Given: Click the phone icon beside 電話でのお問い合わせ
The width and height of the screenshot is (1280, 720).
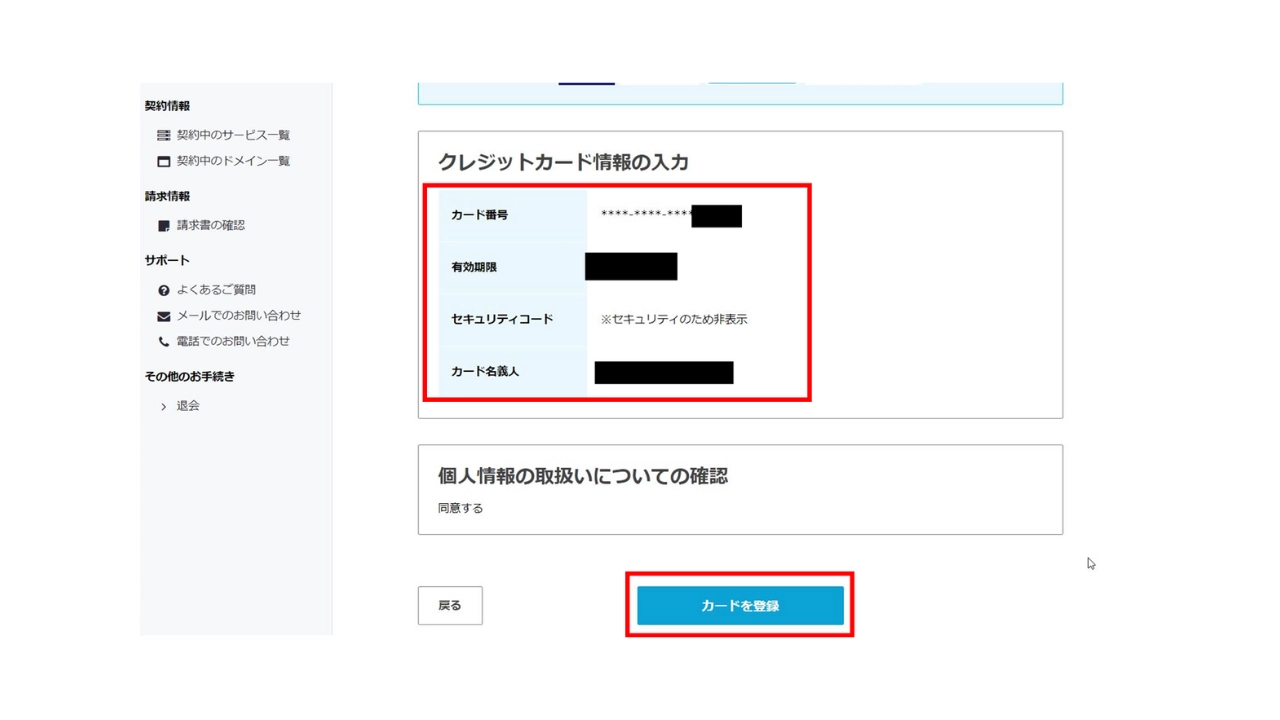Looking at the screenshot, I should [x=163, y=342].
